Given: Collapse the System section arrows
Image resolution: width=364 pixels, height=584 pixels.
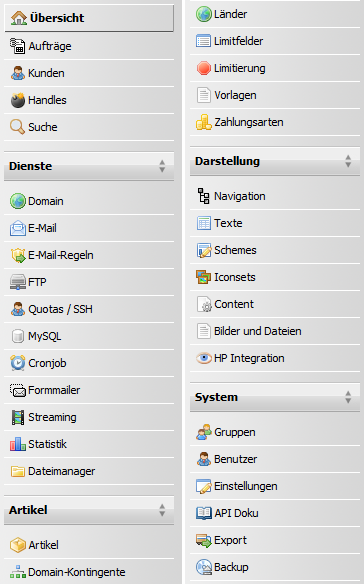Looking at the screenshot, I should point(348,397).
